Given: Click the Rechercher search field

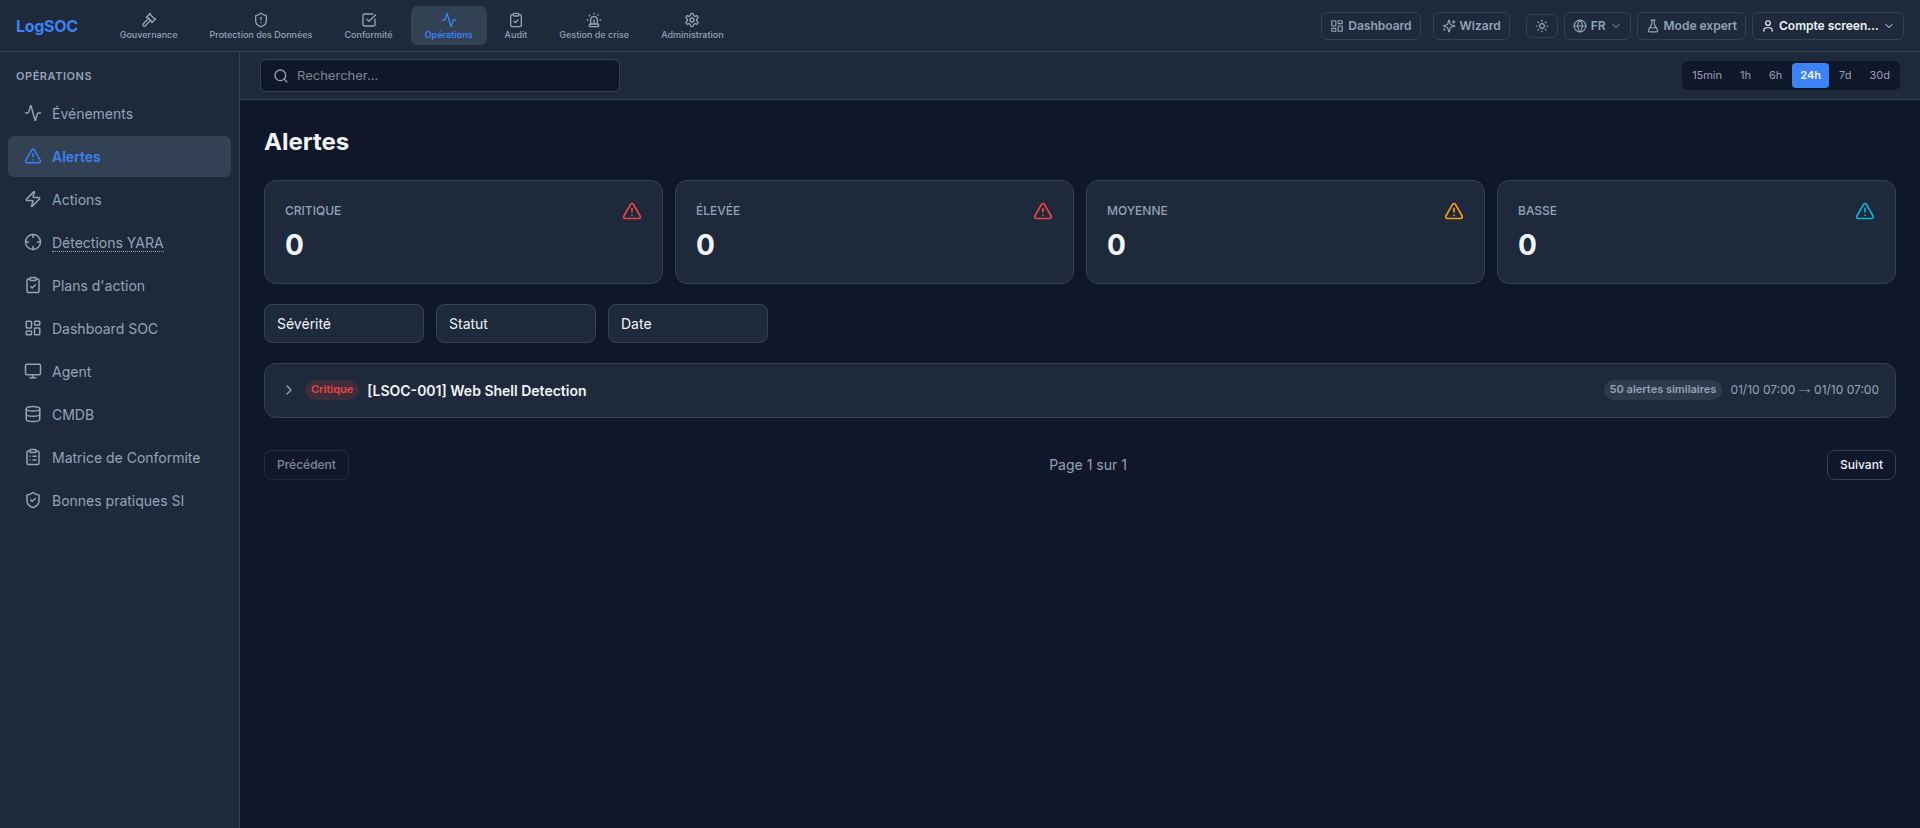Looking at the screenshot, I should tap(440, 76).
